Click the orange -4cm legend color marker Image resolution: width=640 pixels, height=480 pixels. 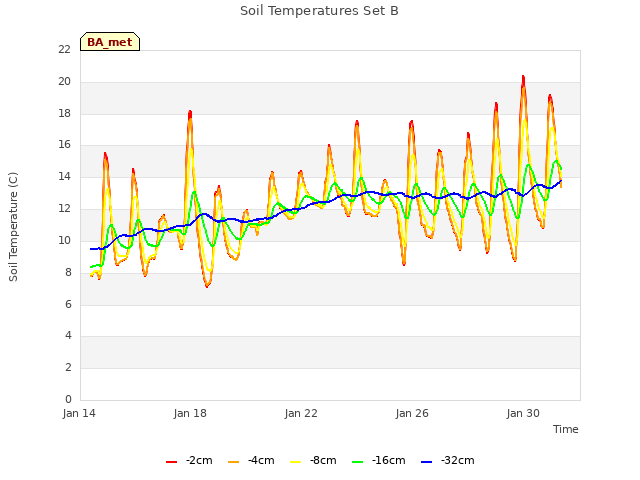click(x=233, y=462)
